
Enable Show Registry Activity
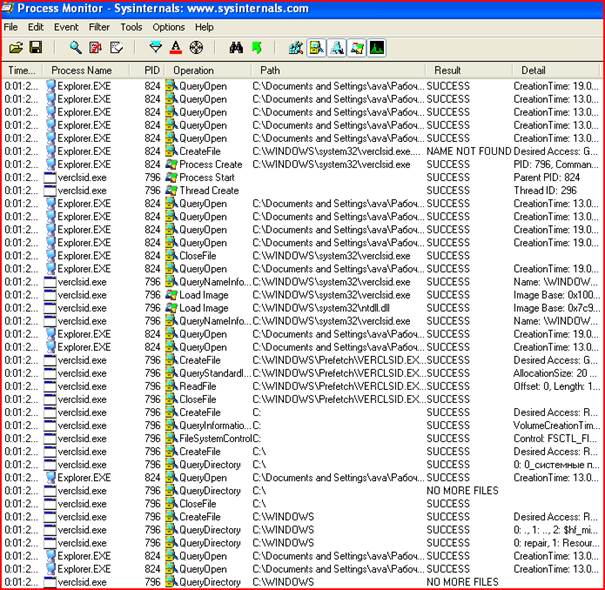296,48
